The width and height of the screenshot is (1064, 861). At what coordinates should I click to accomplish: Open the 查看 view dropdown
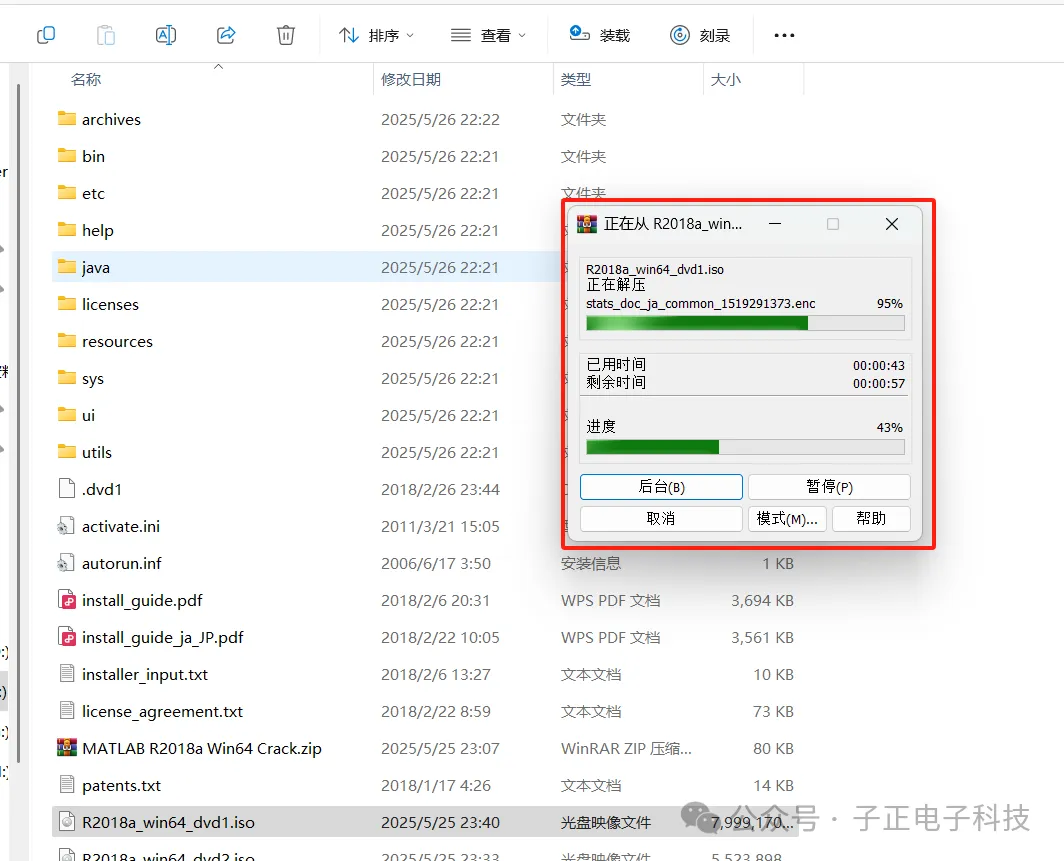point(488,35)
